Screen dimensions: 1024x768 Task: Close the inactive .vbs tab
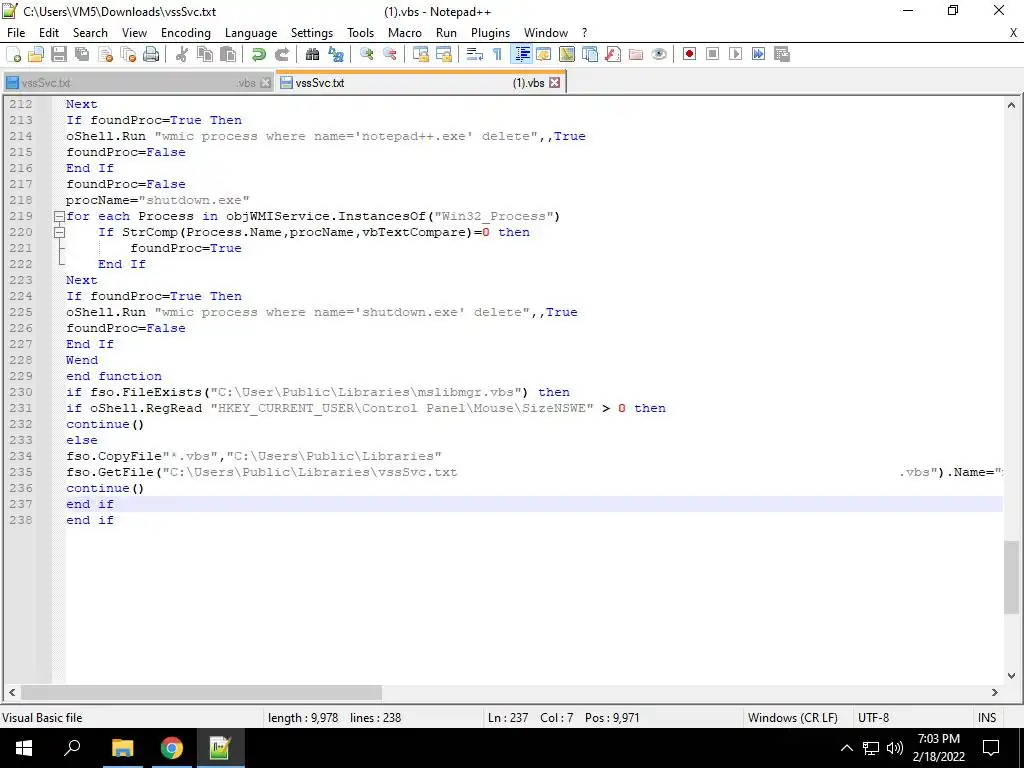(x=265, y=83)
